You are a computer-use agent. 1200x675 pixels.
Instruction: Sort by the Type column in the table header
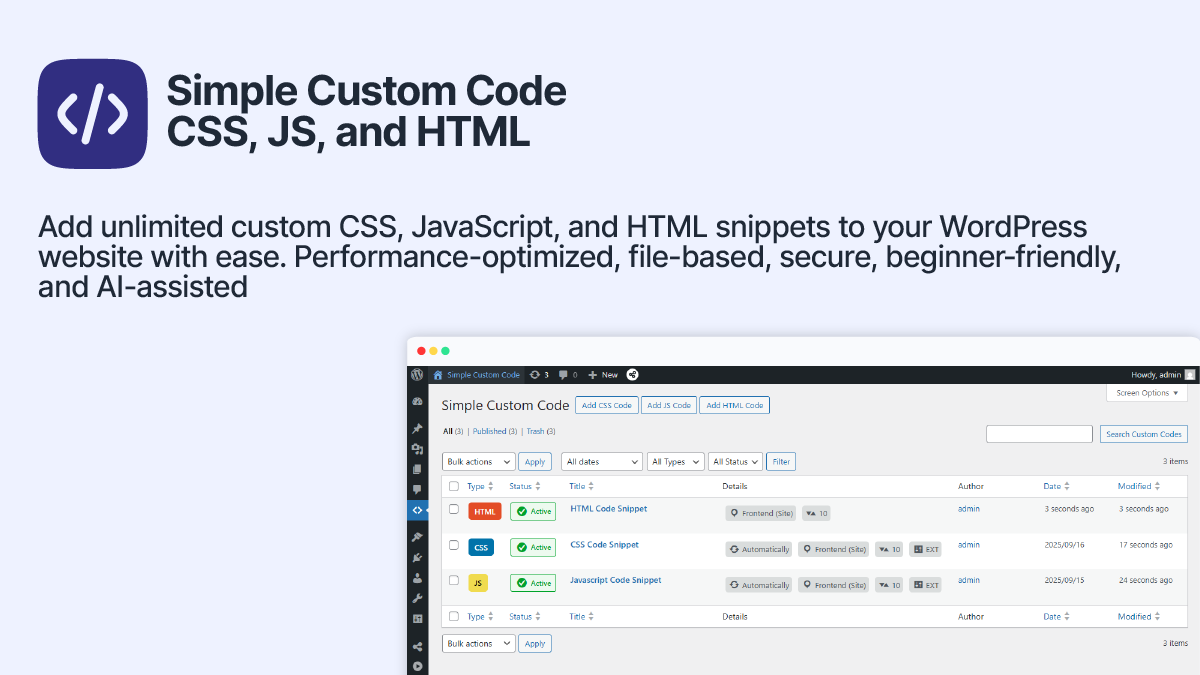click(x=481, y=486)
